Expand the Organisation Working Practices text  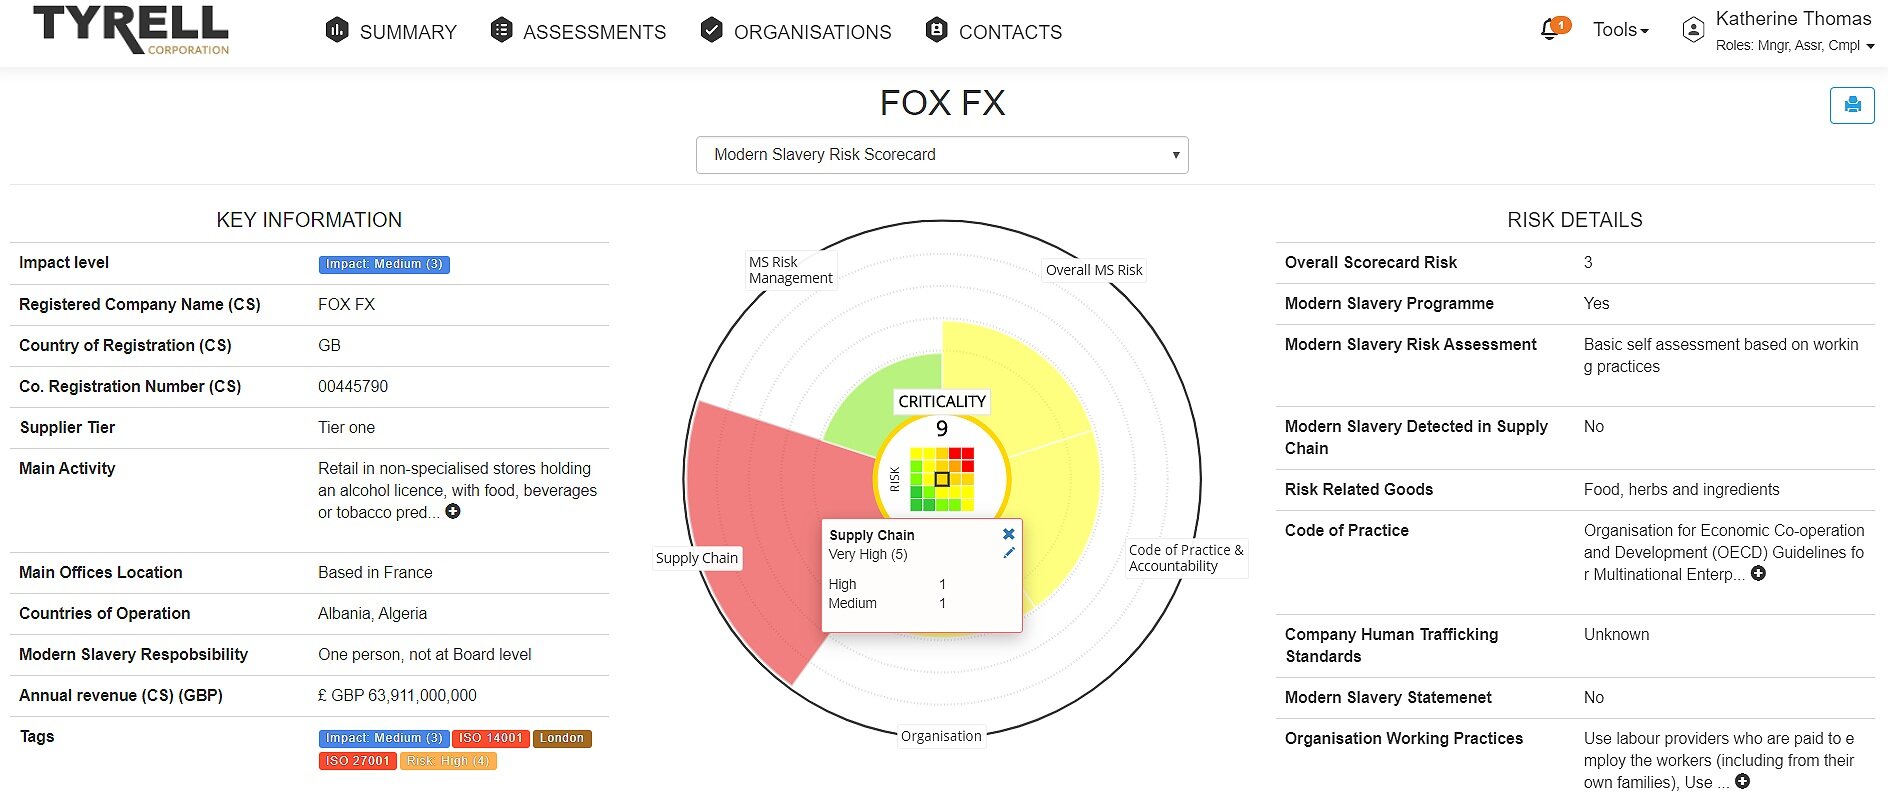pyautogui.click(x=1742, y=781)
